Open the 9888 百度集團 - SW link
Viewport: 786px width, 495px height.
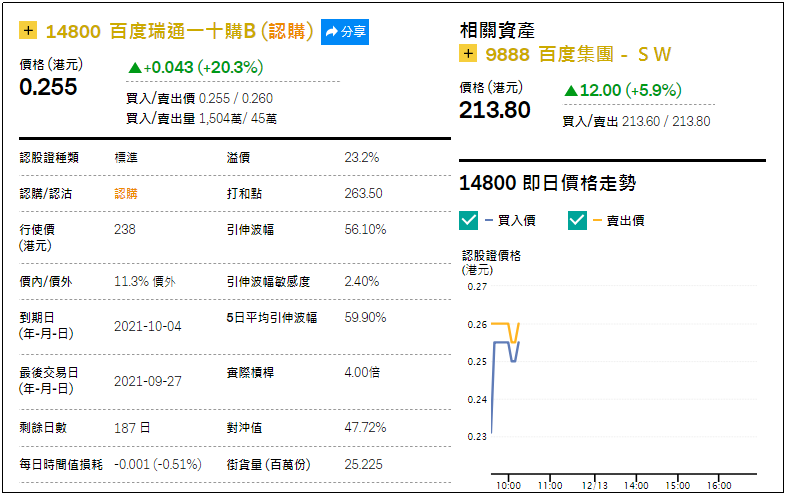click(578, 54)
